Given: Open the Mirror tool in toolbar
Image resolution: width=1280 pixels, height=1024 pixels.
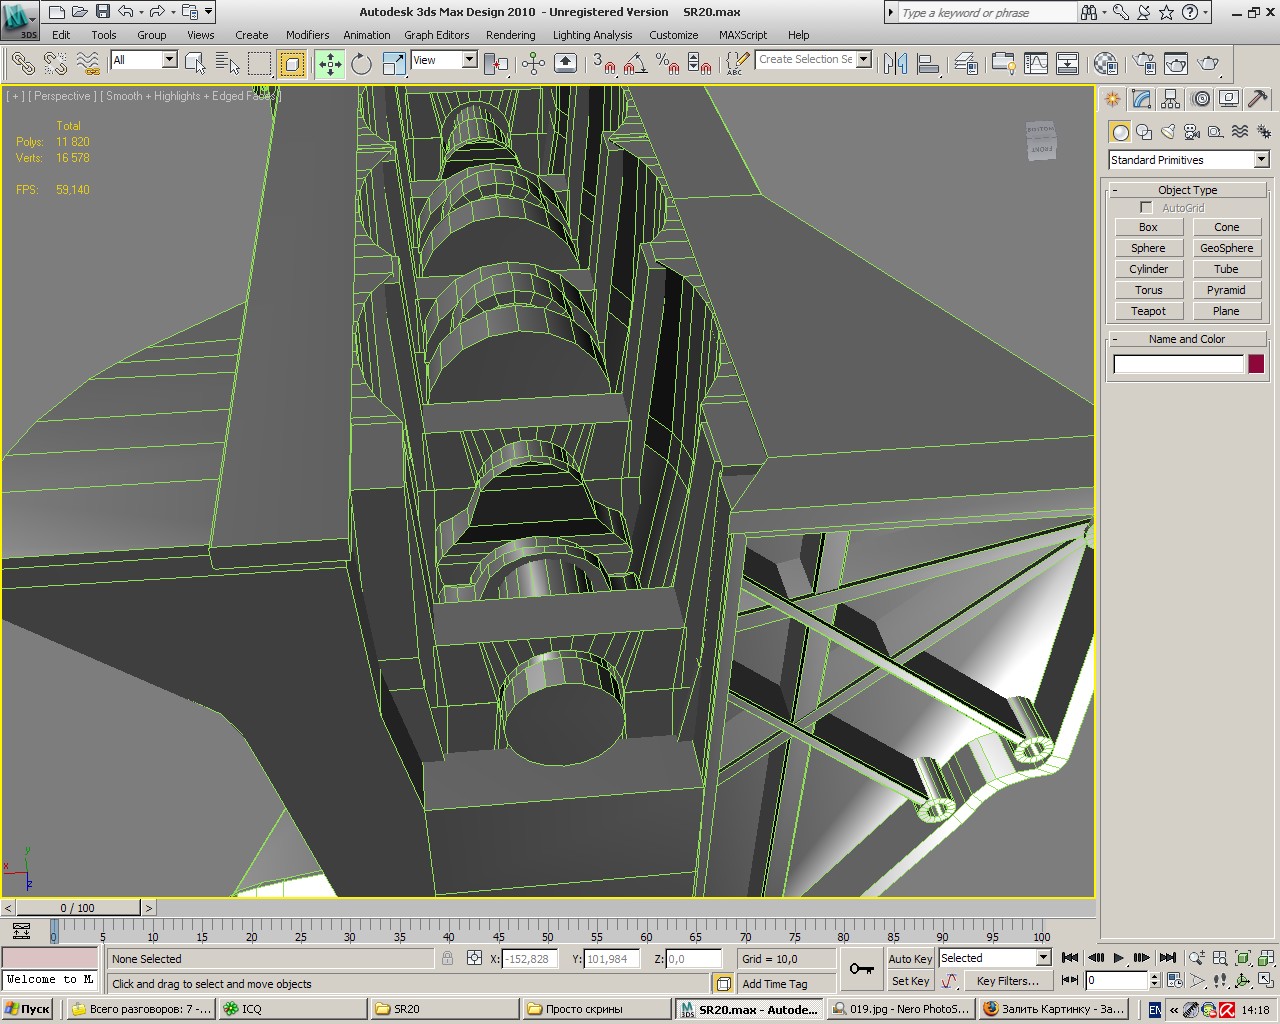Looking at the screenshot, I should (x=895, y=64).
